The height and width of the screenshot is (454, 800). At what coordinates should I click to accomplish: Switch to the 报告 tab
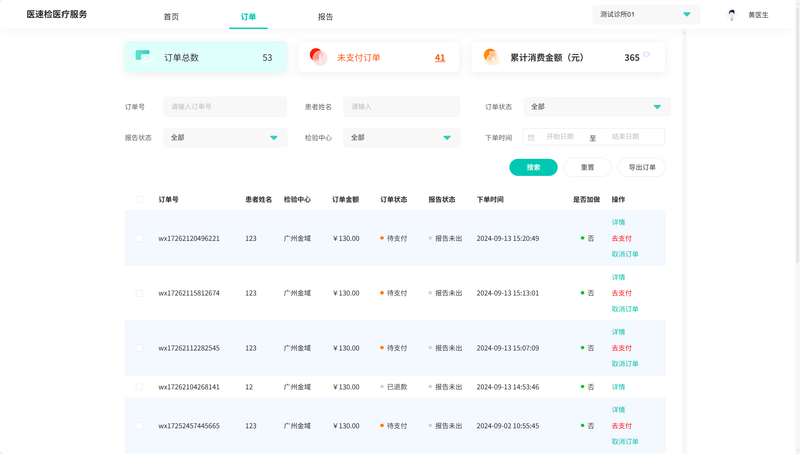pos(325,17)
